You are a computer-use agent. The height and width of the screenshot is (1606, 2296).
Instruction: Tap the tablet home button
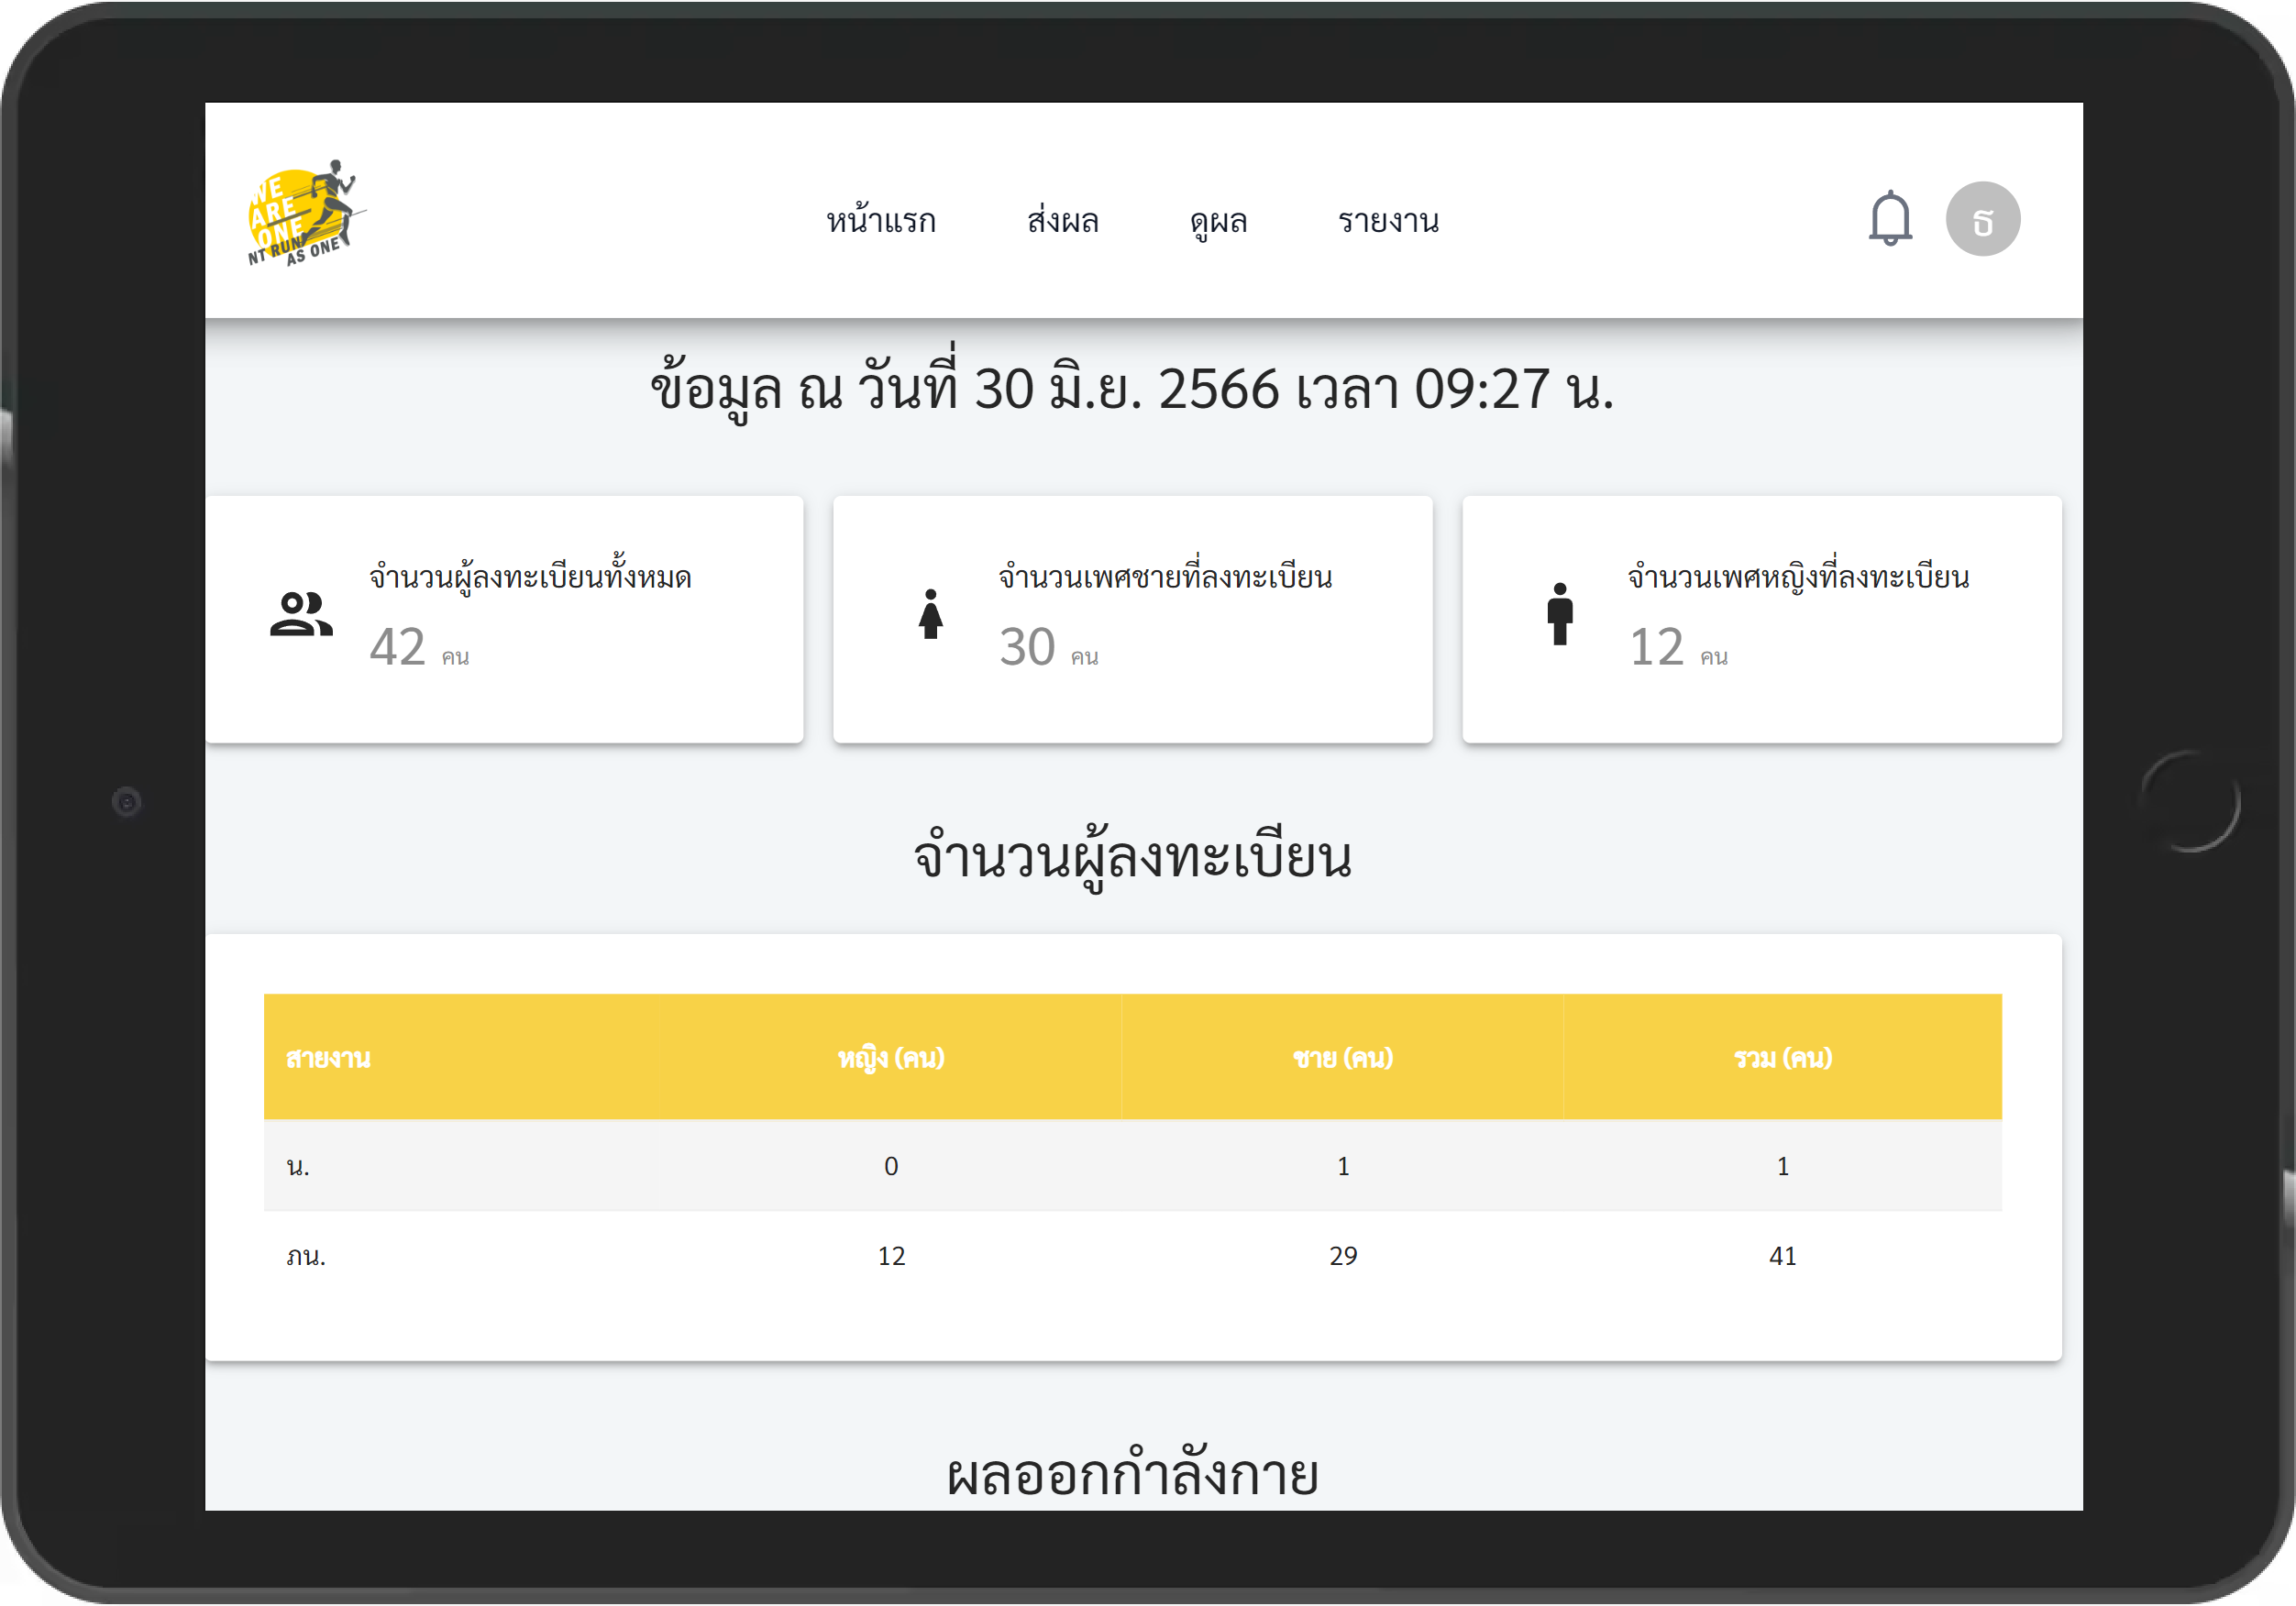[2189, 801]
